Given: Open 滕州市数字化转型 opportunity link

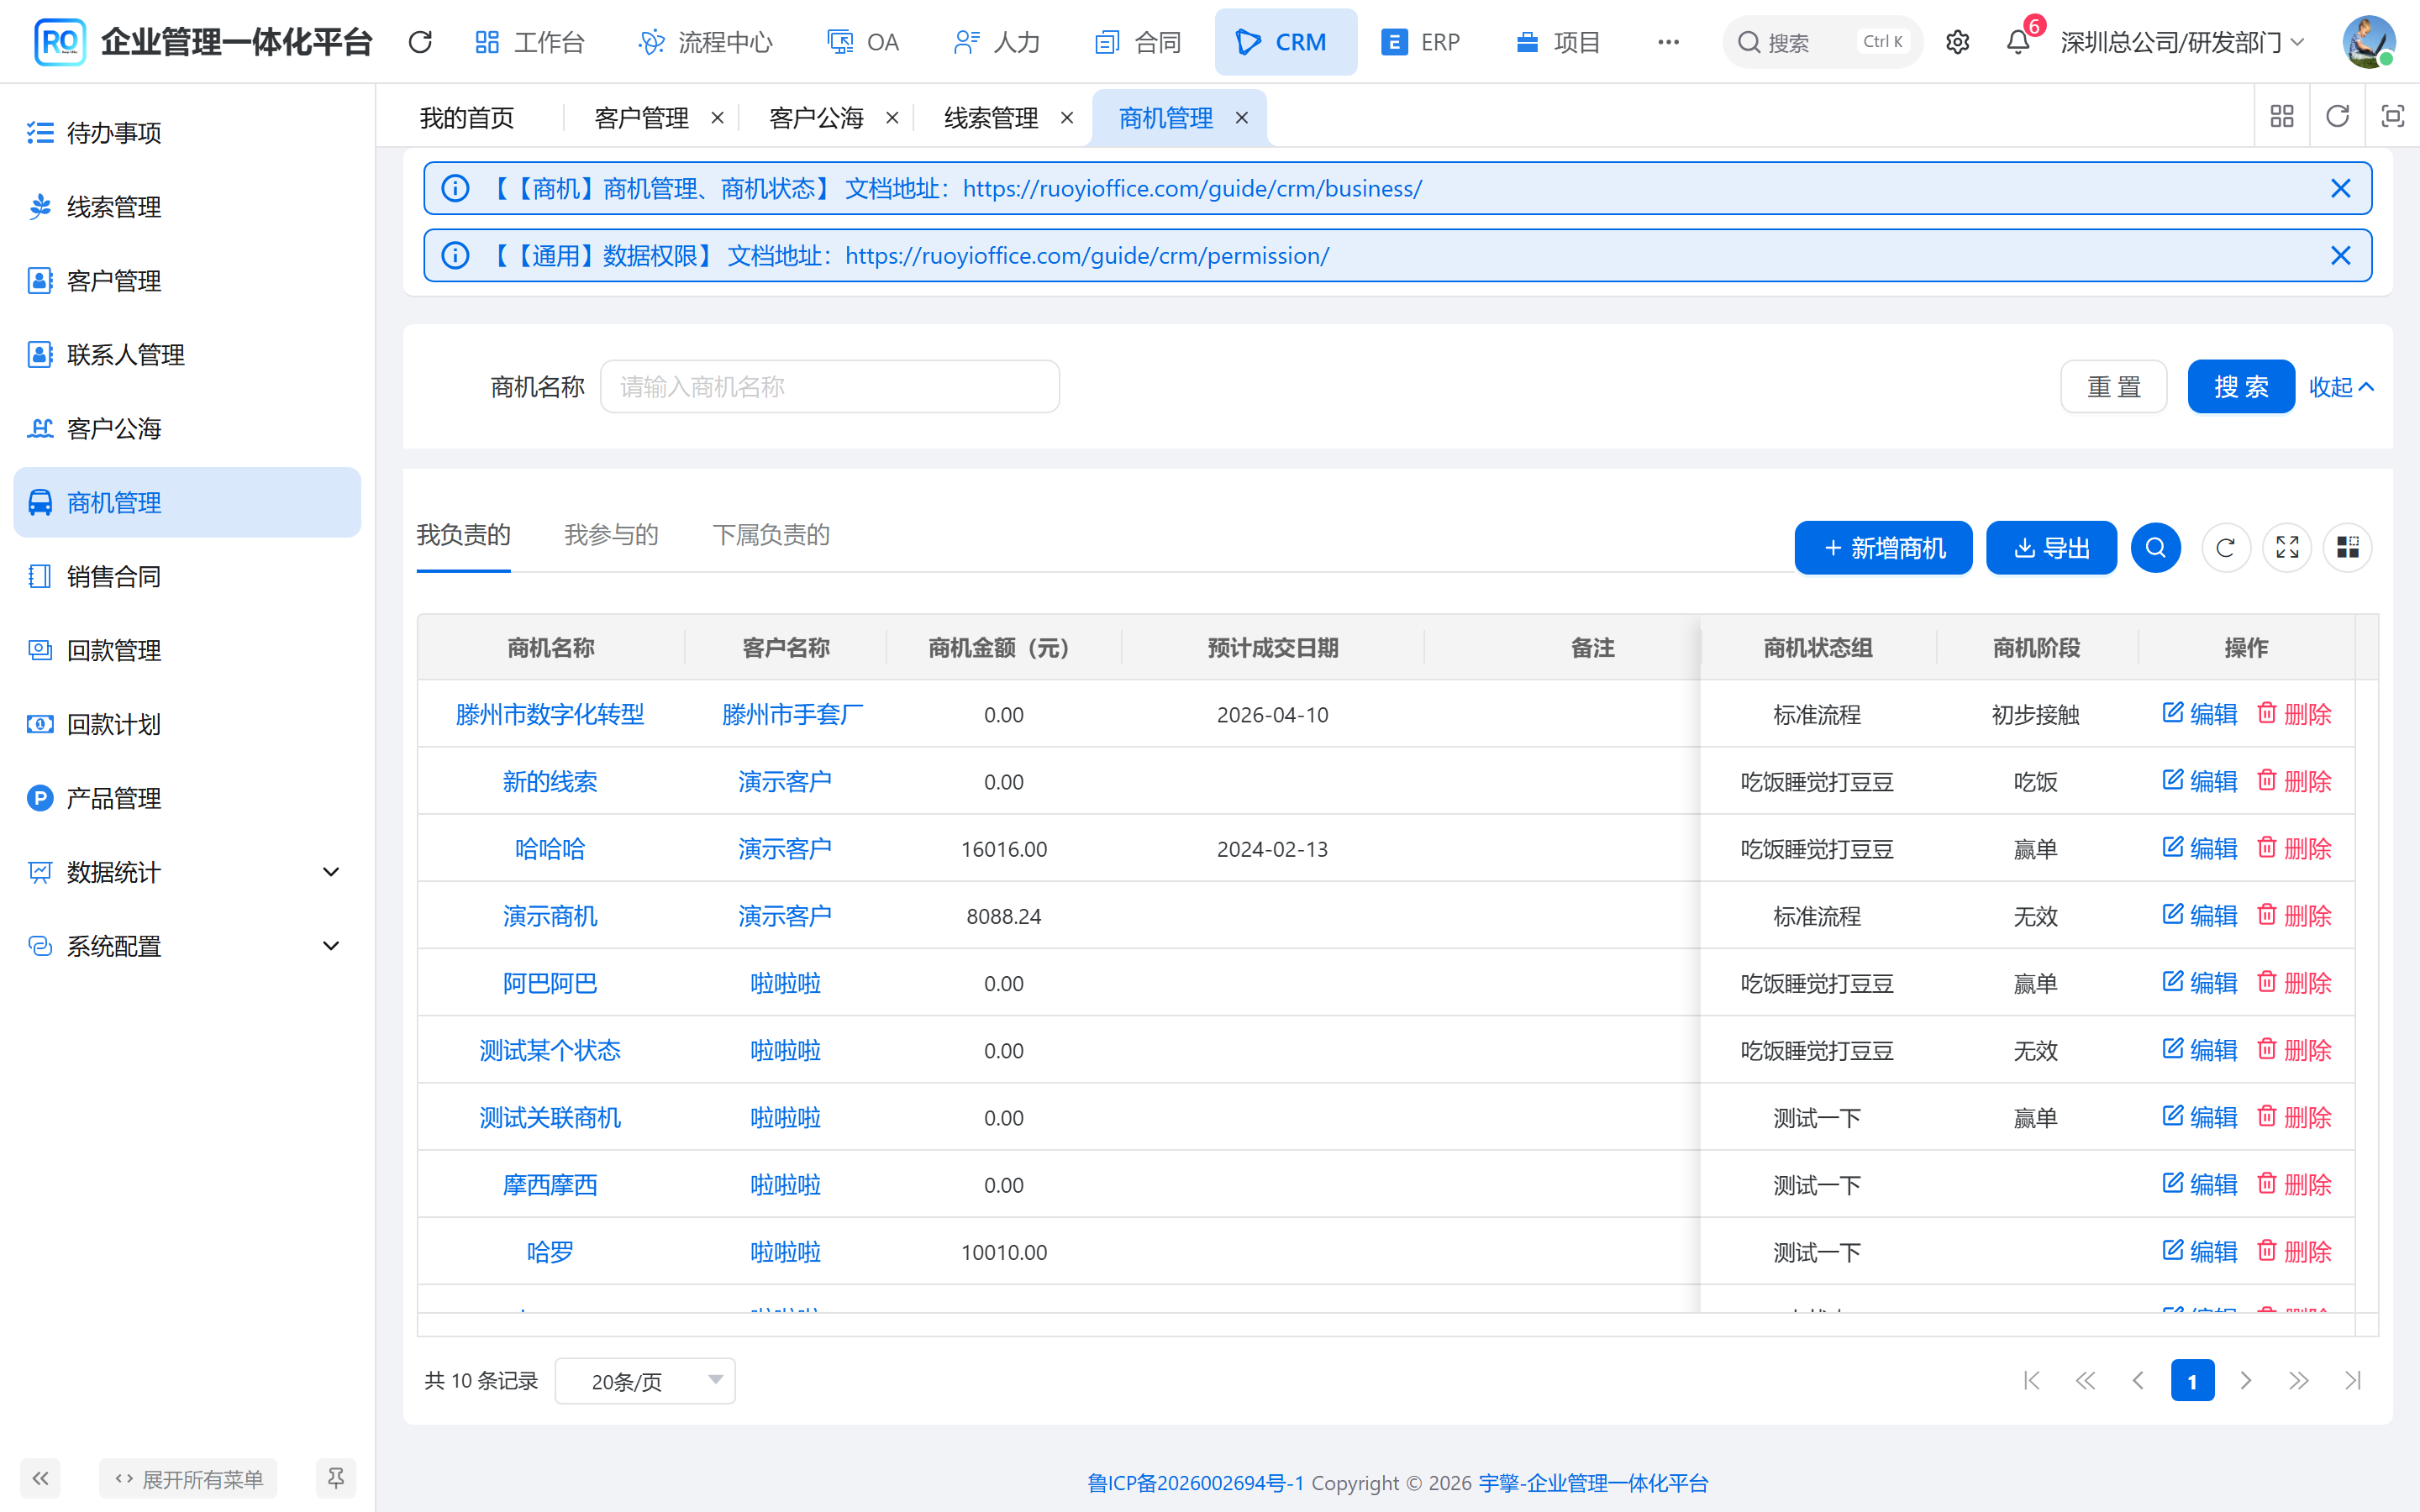Looking at the screenshot, I should tap(550, 714).
